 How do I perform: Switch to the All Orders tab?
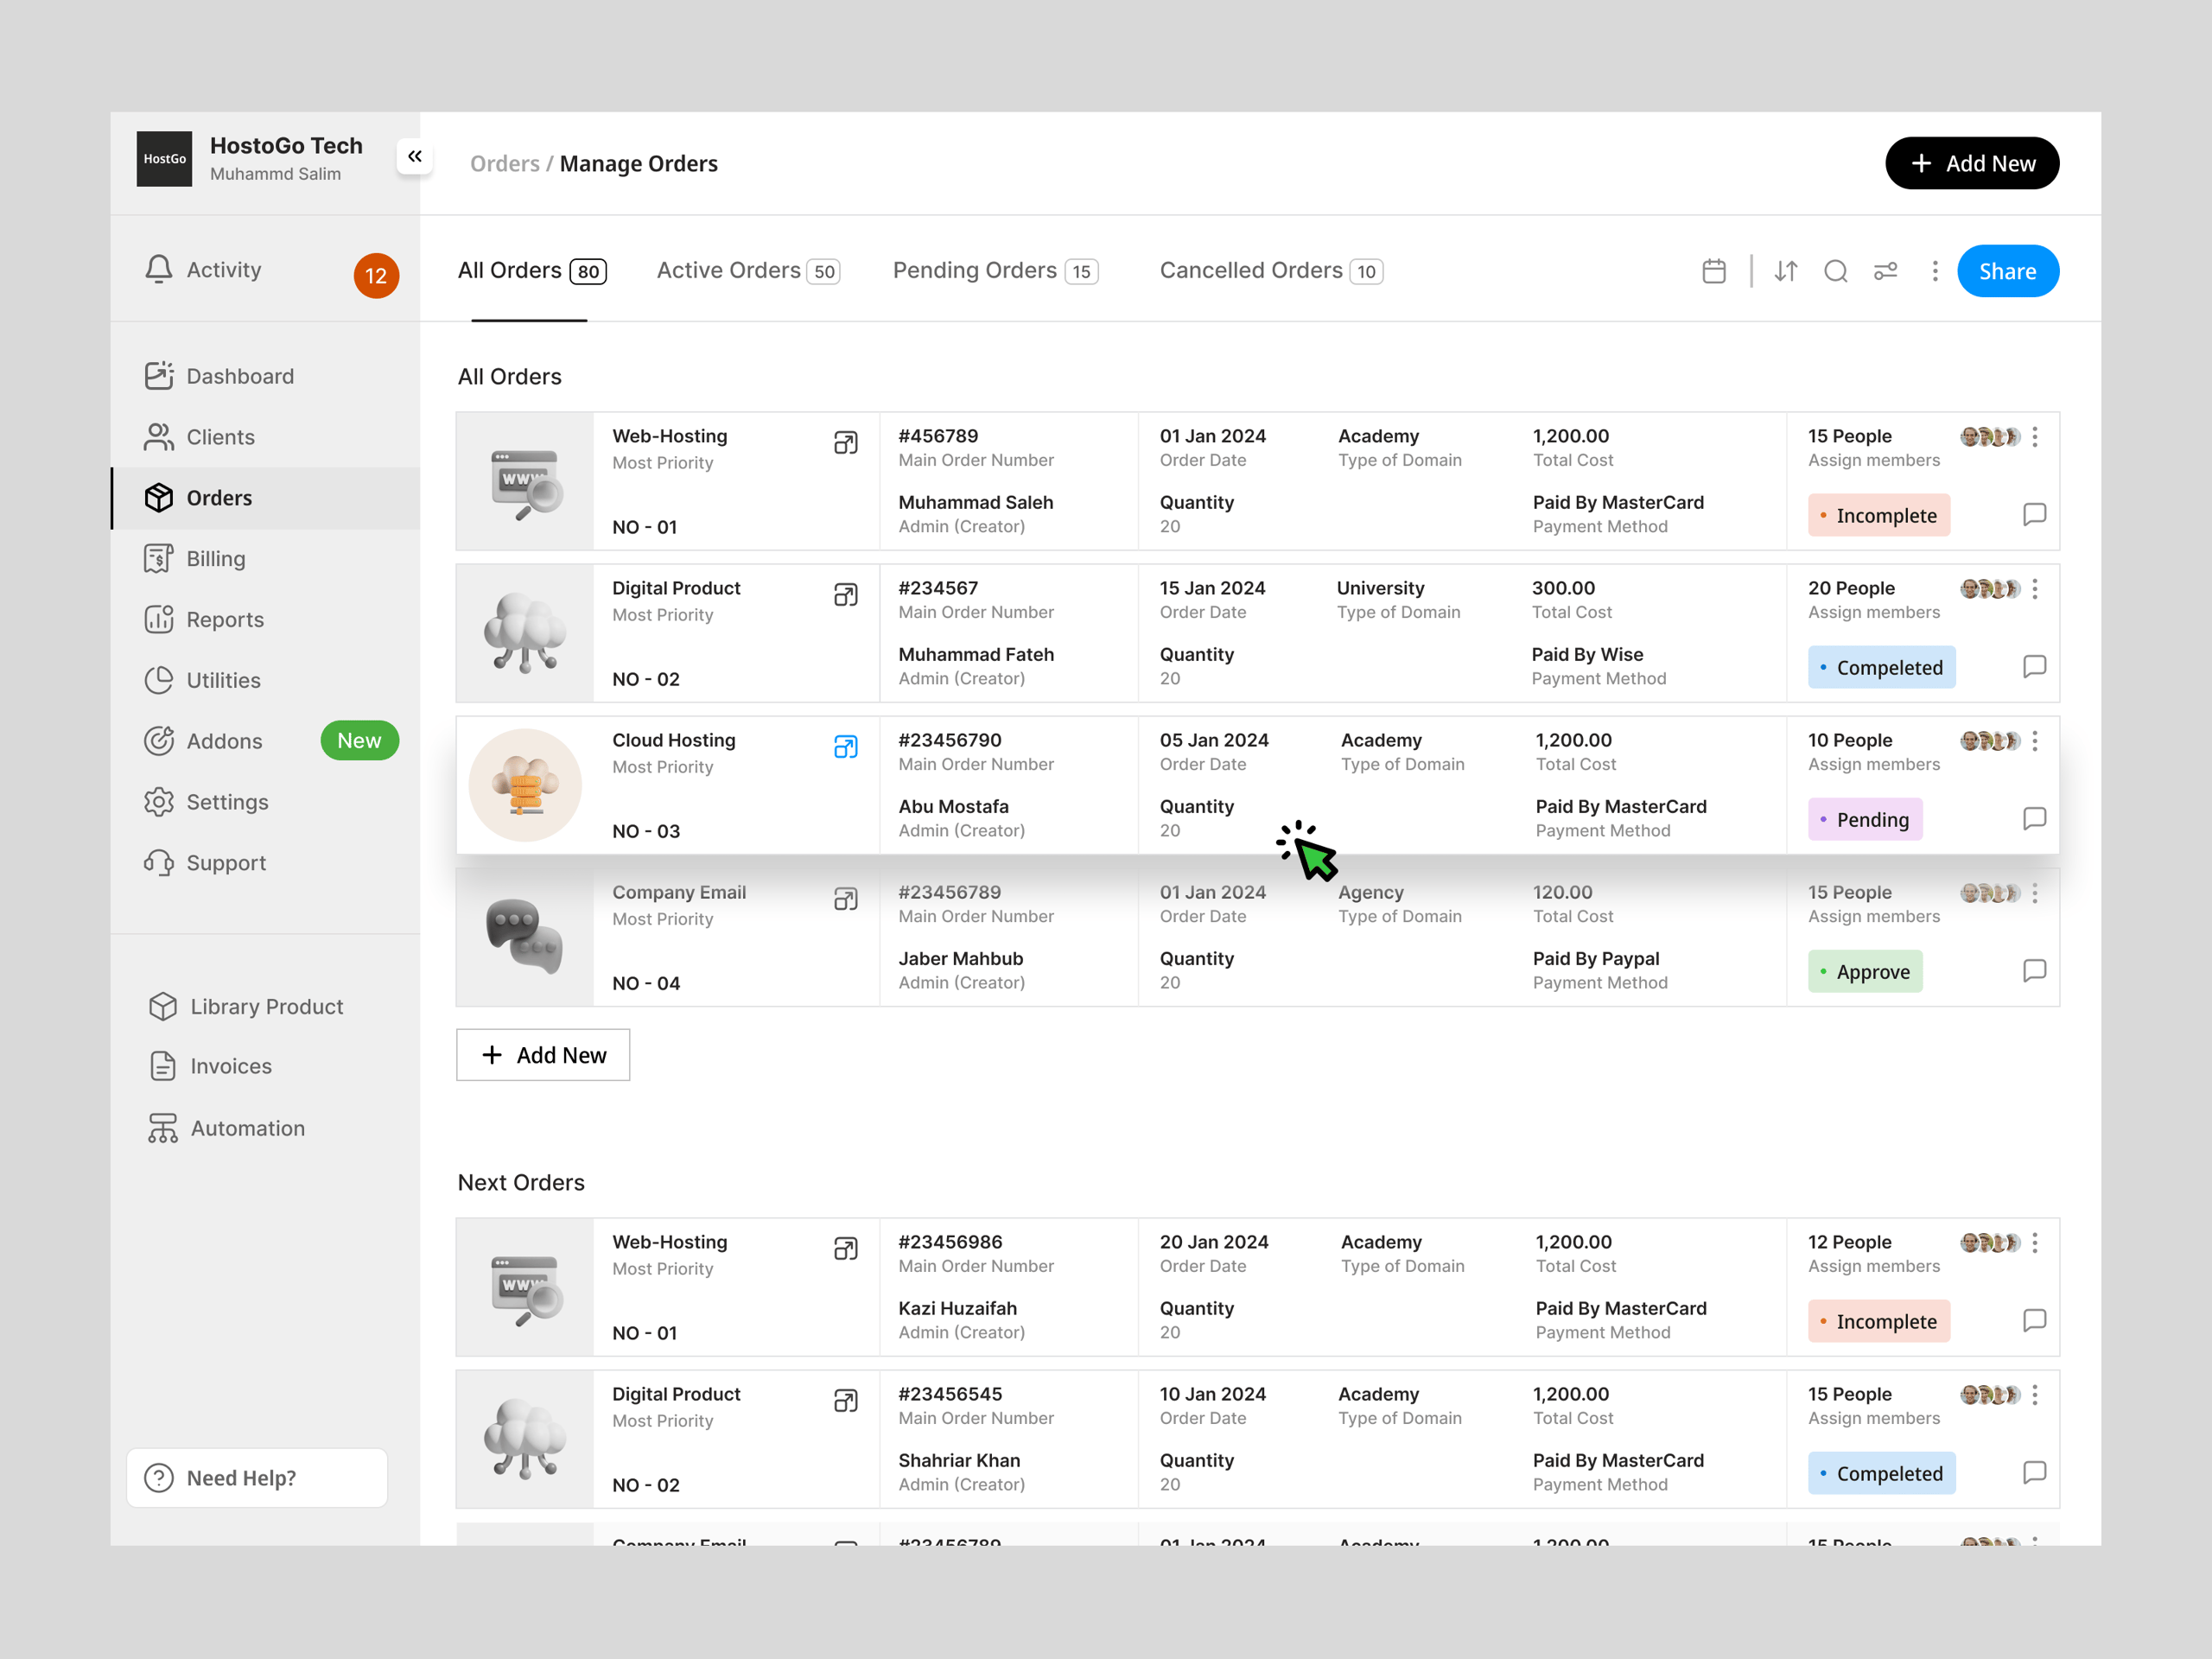coord(532,271)
